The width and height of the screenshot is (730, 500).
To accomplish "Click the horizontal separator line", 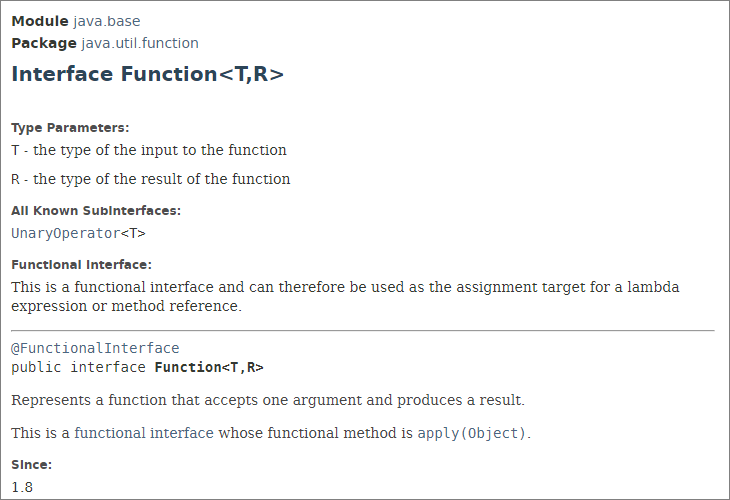I will 363,330.
